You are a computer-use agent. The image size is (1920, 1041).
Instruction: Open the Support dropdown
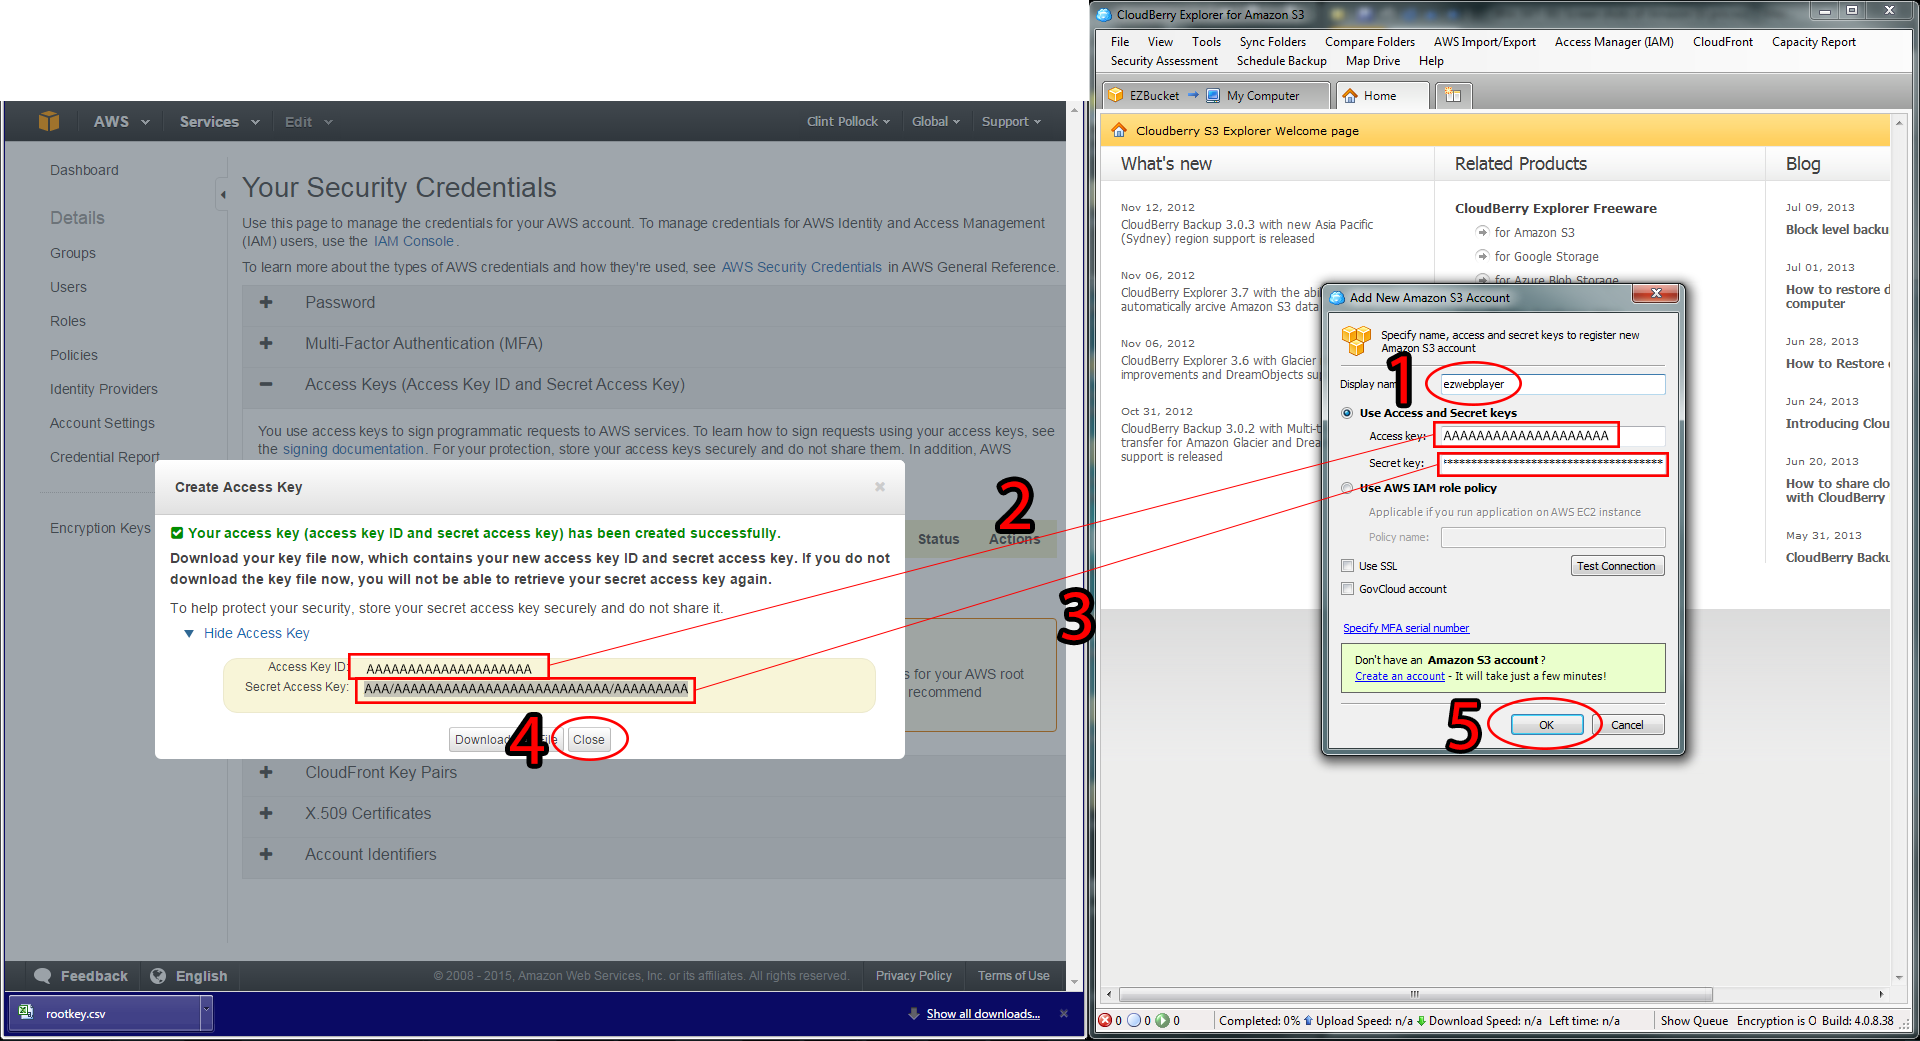pyautogui.click(x=1011, y=121)
